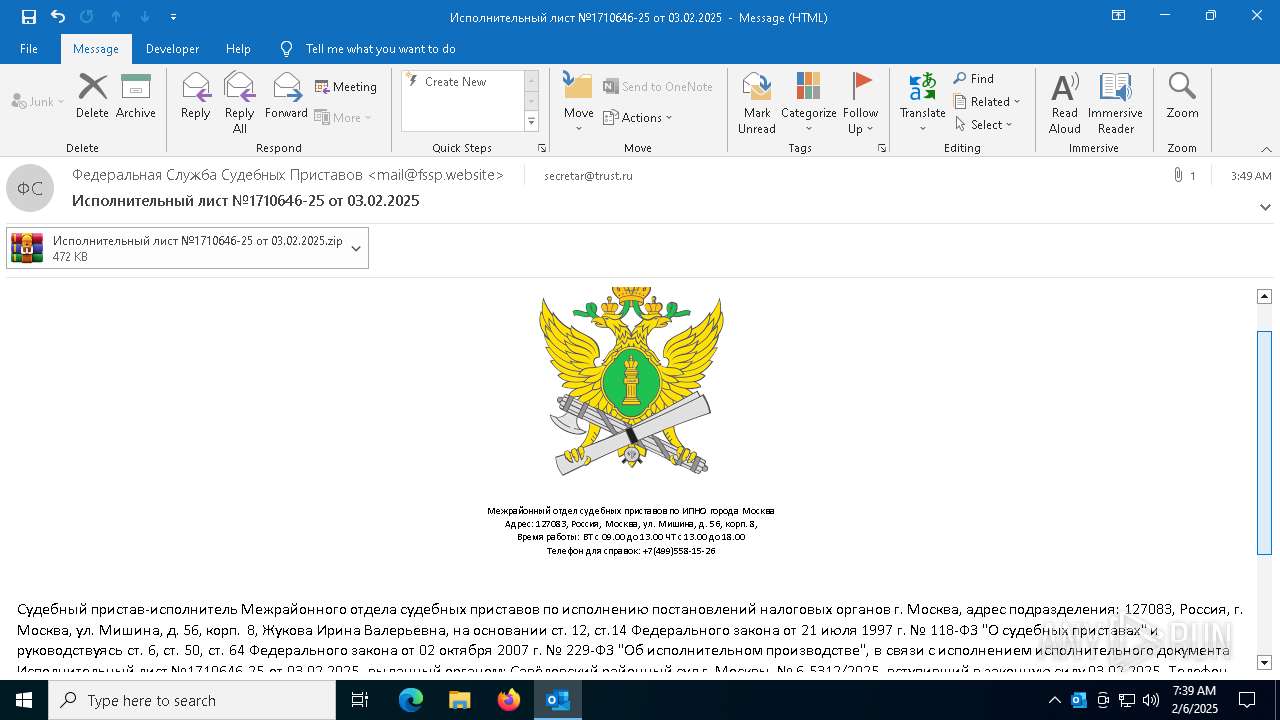Image resolution: width=1280 pixels, height=720 pixels.
Task: Collapse the ribbon
Action: pos(1266,149)
